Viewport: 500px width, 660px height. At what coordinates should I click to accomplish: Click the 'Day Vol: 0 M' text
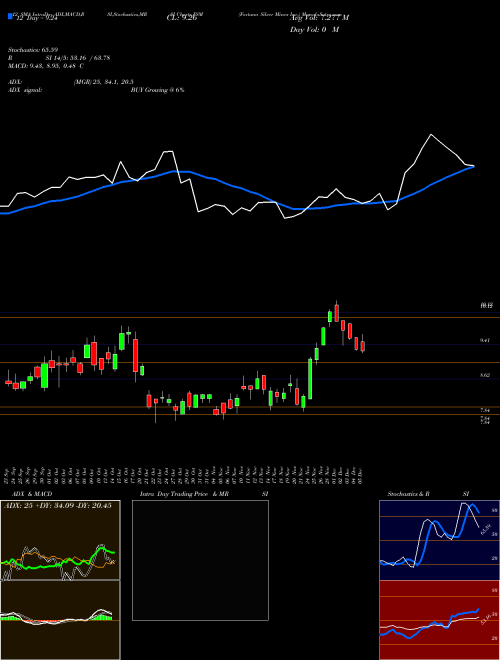pyautogui.click(x=314, y=30)
